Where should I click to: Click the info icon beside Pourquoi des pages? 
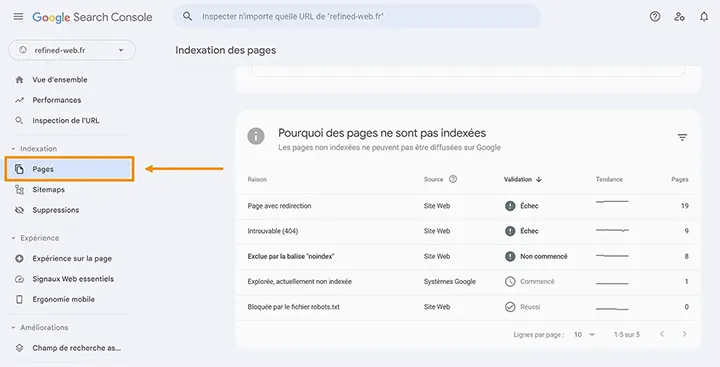[256, 136]
